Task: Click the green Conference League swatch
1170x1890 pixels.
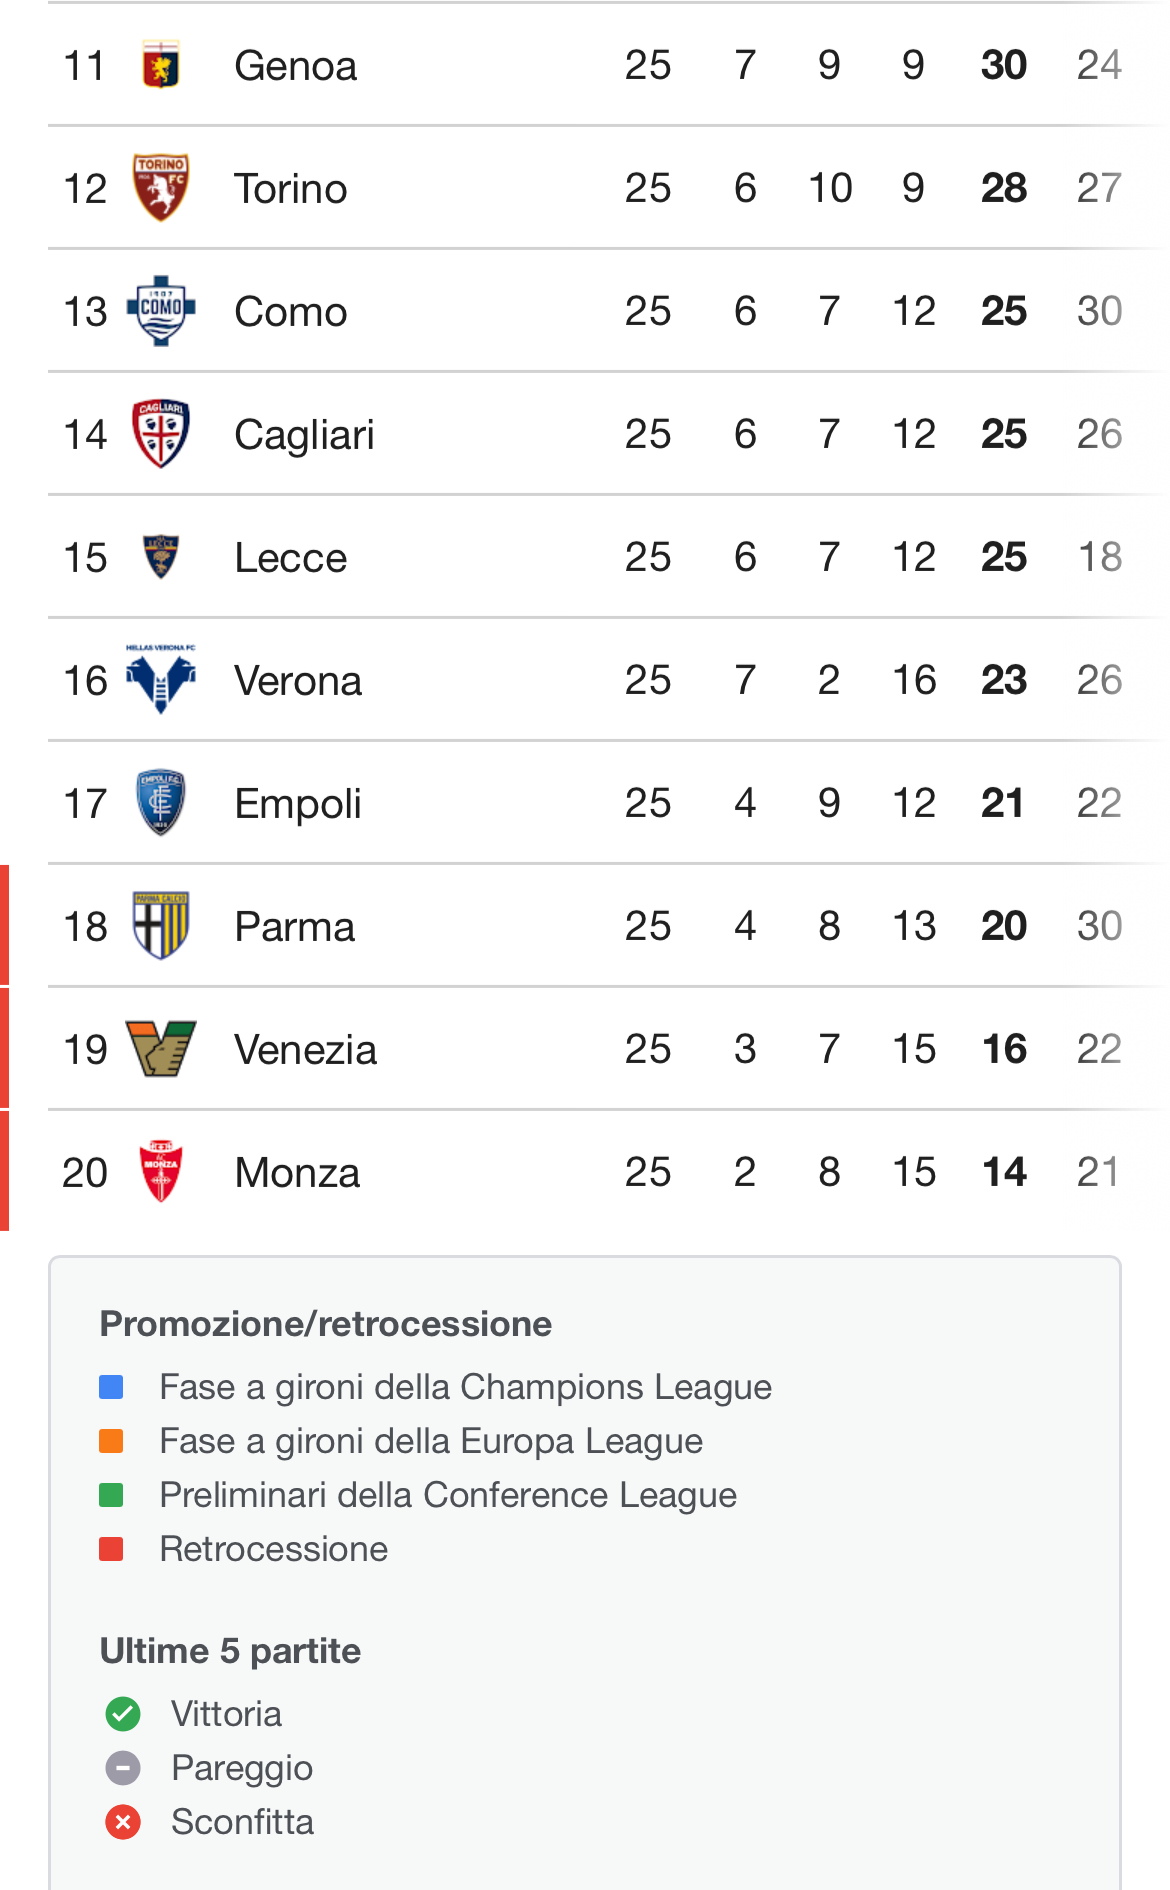Action: pos(111,1495)
